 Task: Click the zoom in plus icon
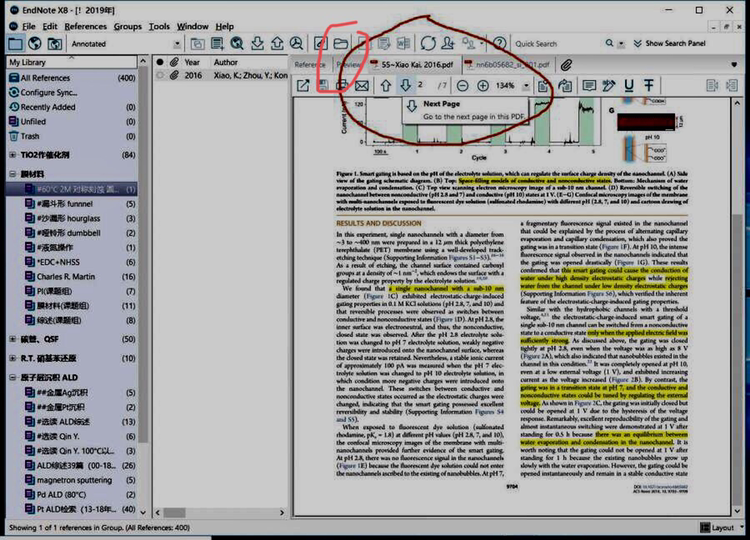483,86
